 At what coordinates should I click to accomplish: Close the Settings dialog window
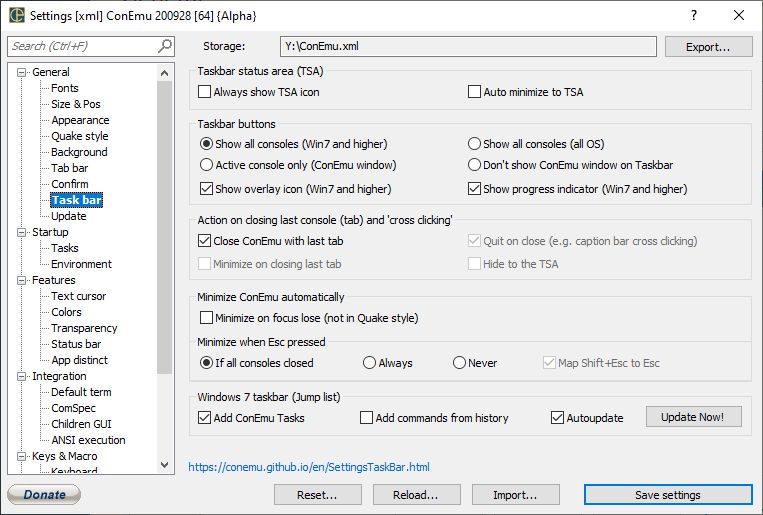(739, 15)
